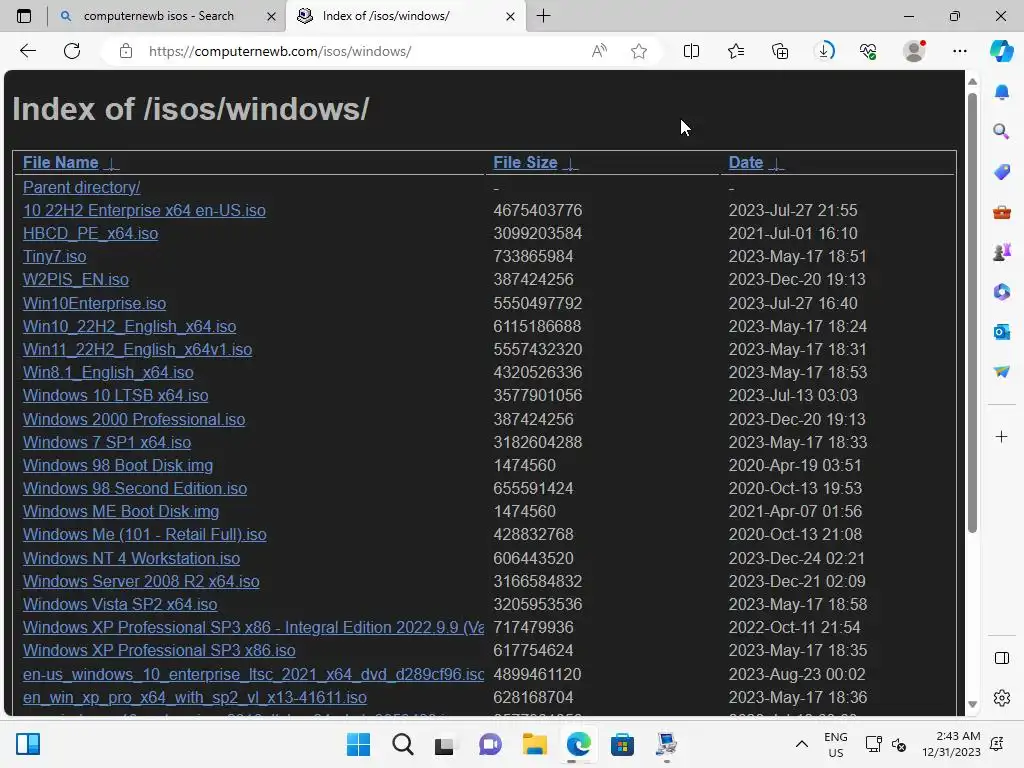Image resolution: width=1024 pixels, height=768 pixels.
Task: Close the Index of /isos/windows/ tab
Action: [x=511, y=16]
